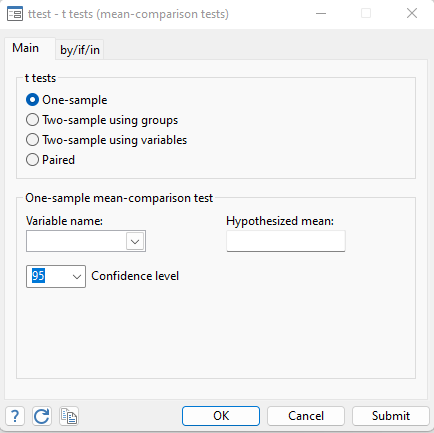Open the Confidence level dropdown arrow

pyautogui.click(x=77, y=277)
